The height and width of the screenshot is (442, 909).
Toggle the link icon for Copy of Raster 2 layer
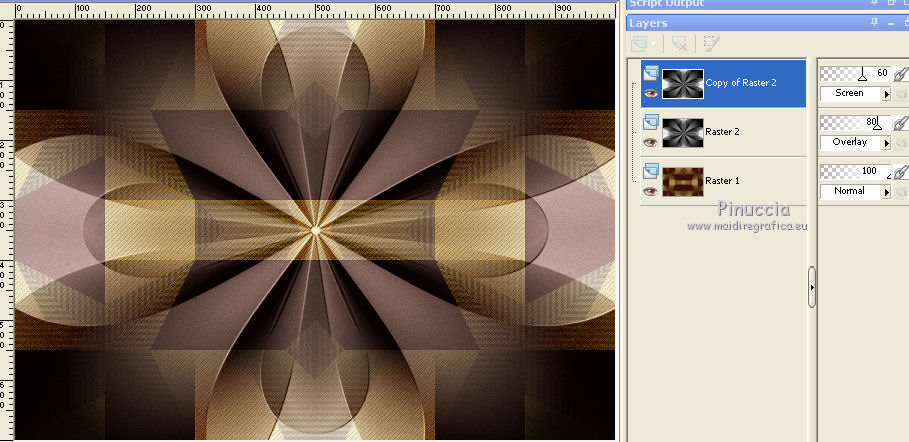tap(900, 74)
